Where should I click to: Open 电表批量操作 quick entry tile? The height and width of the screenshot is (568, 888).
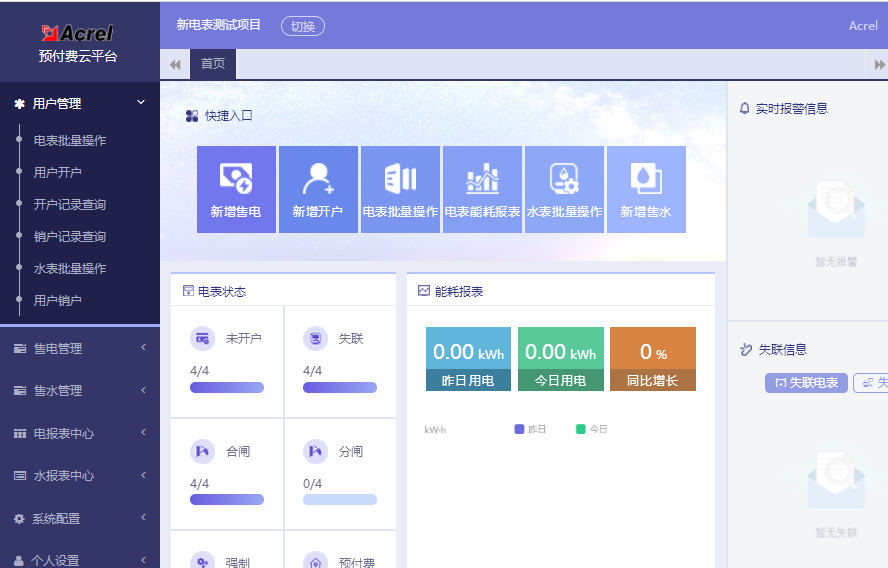click(400, 180)
